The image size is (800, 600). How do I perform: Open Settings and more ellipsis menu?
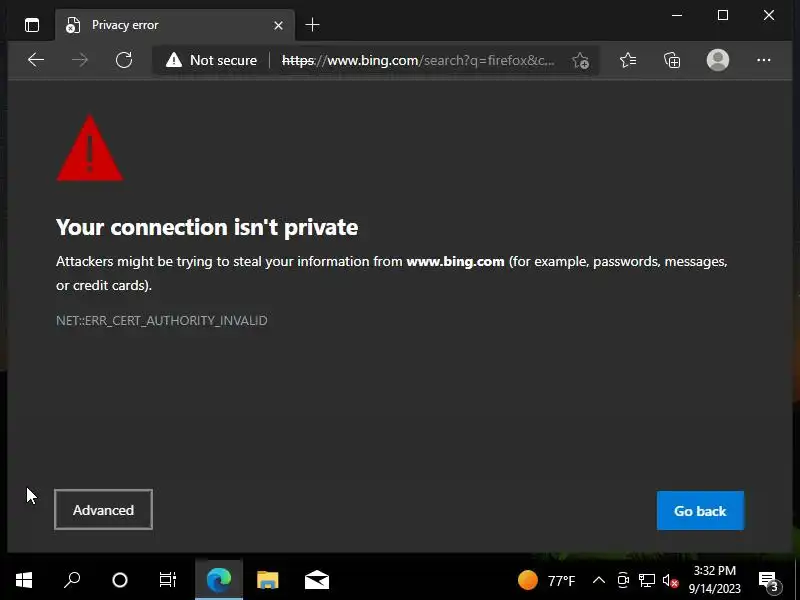tap(763, 60)
